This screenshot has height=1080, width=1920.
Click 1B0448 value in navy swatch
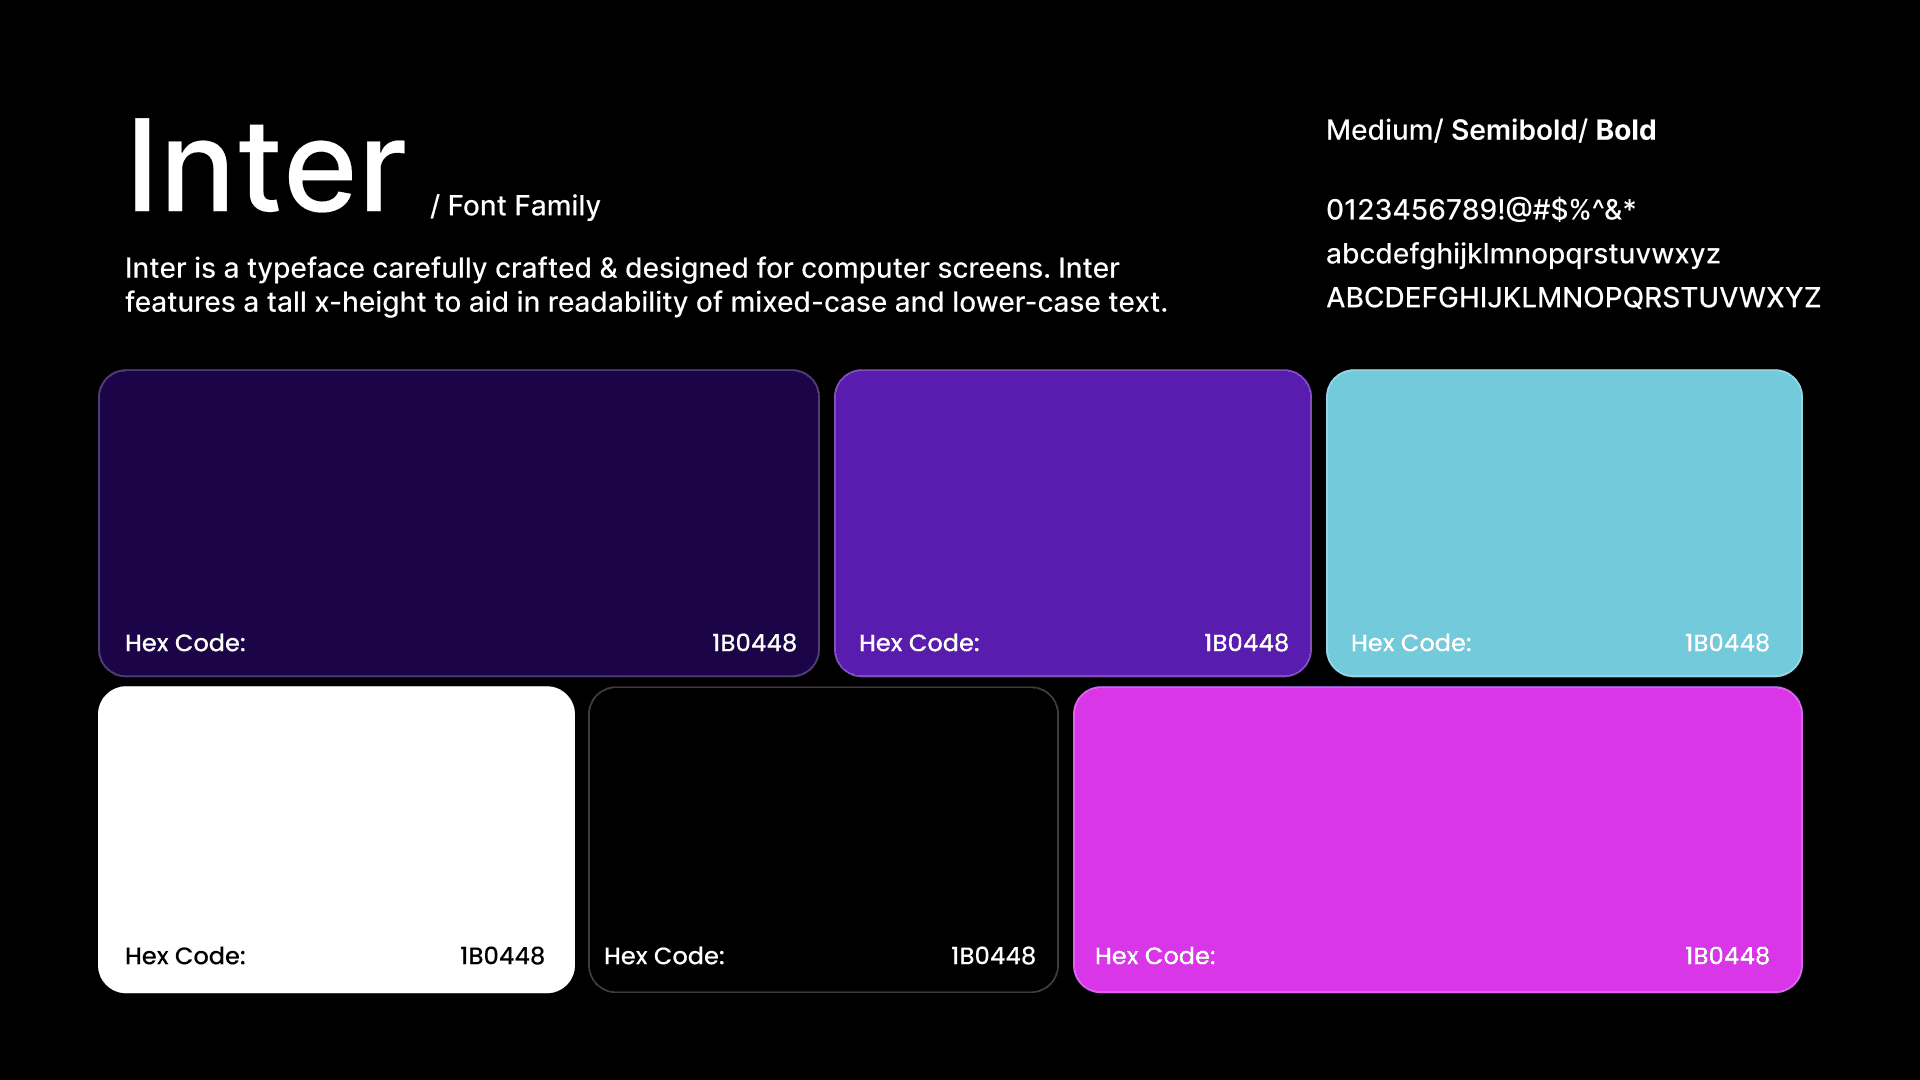[x=754, y=643]
